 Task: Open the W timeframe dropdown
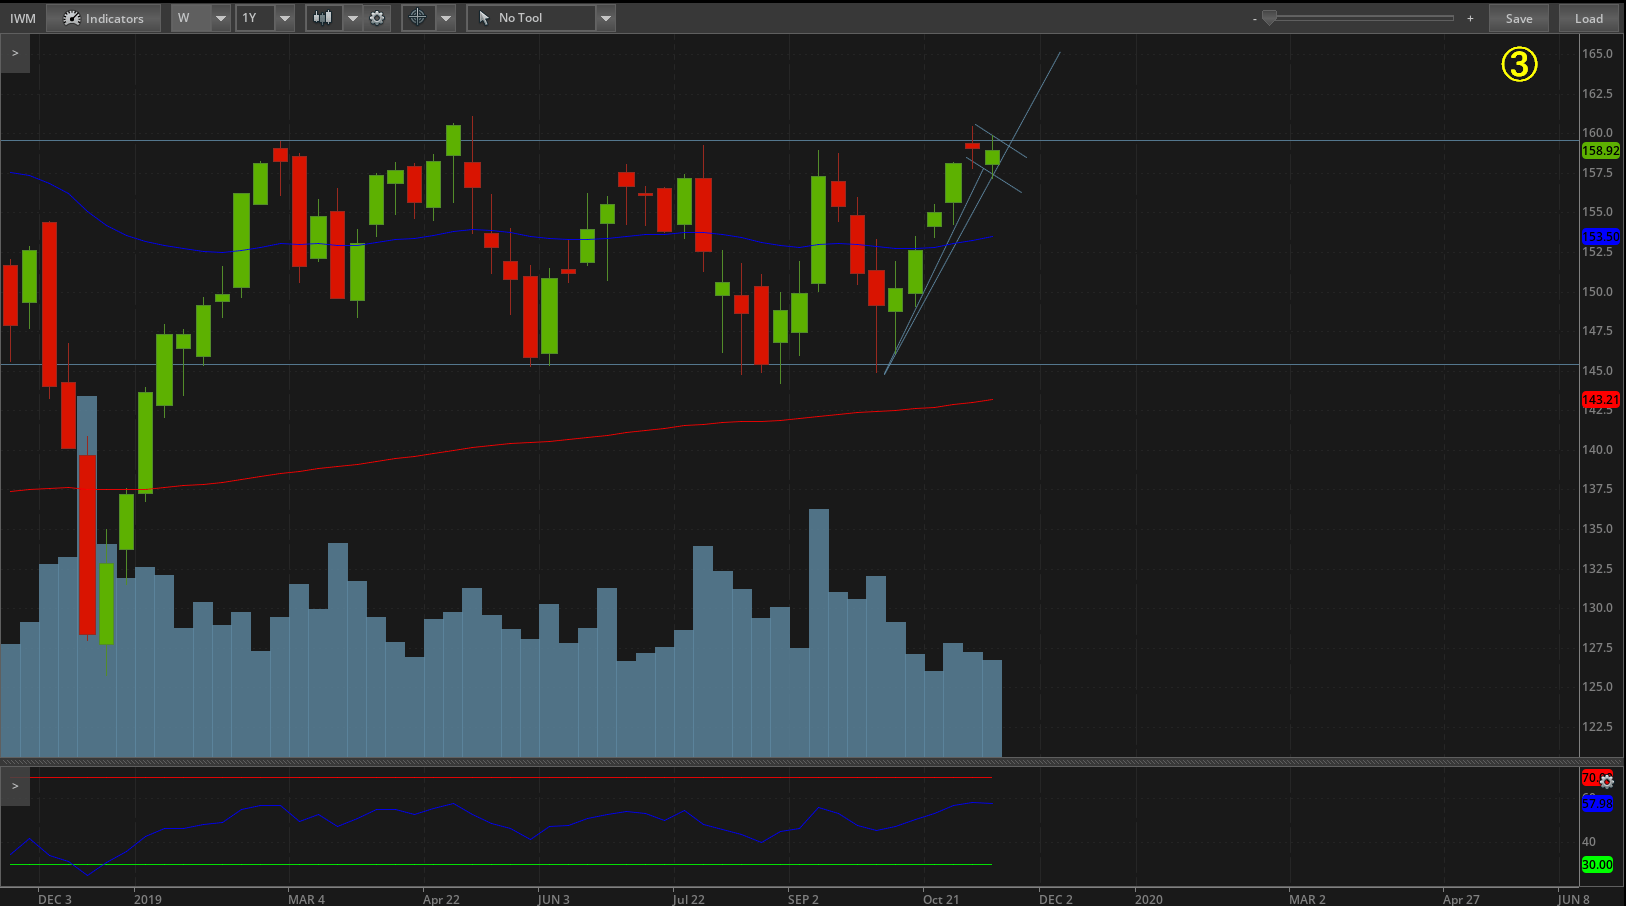tap(220, 17)
